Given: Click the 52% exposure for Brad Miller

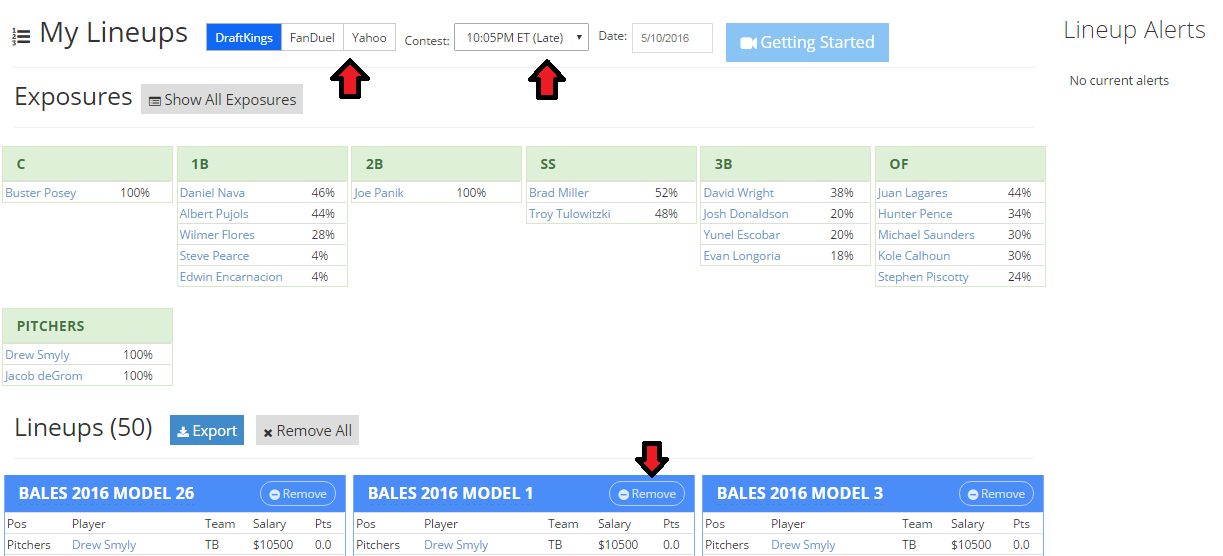Looking at the screenshot, I should pyautogui.click(x=665, y=193).
